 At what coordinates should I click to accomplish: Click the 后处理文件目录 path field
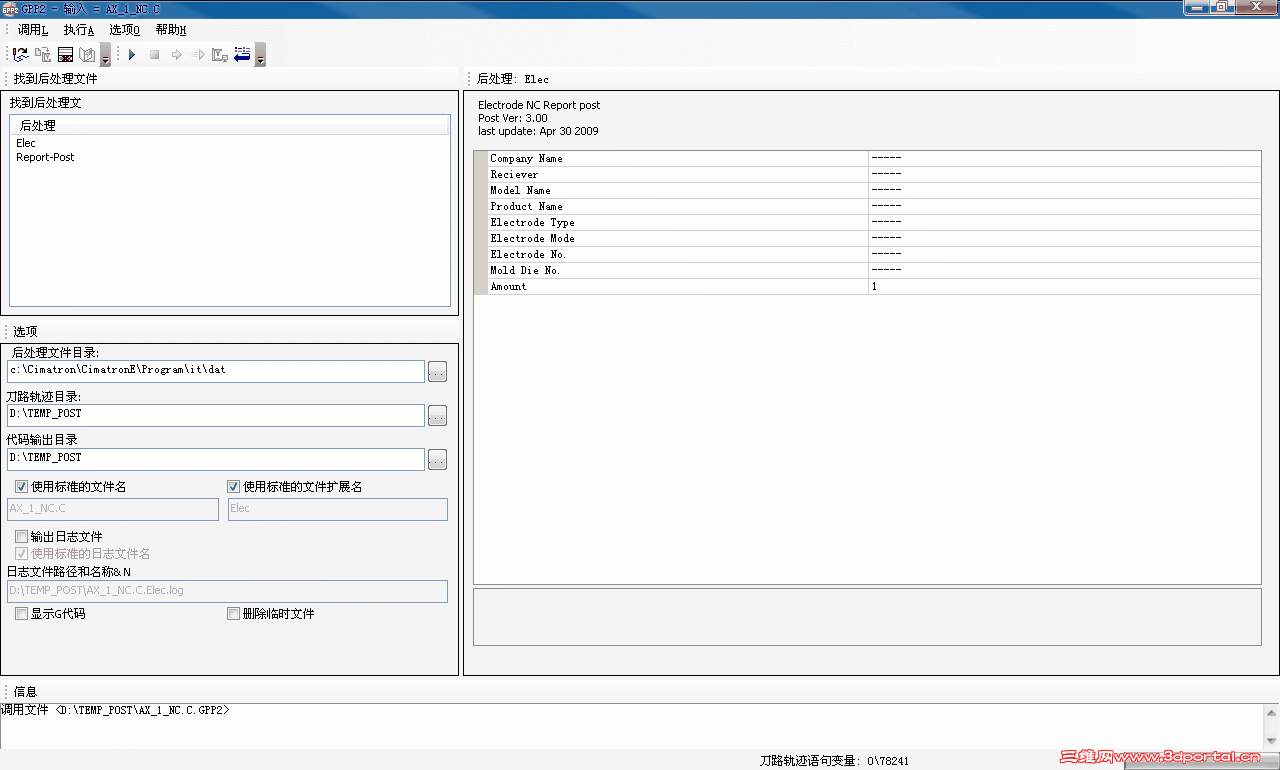[216, 370]
